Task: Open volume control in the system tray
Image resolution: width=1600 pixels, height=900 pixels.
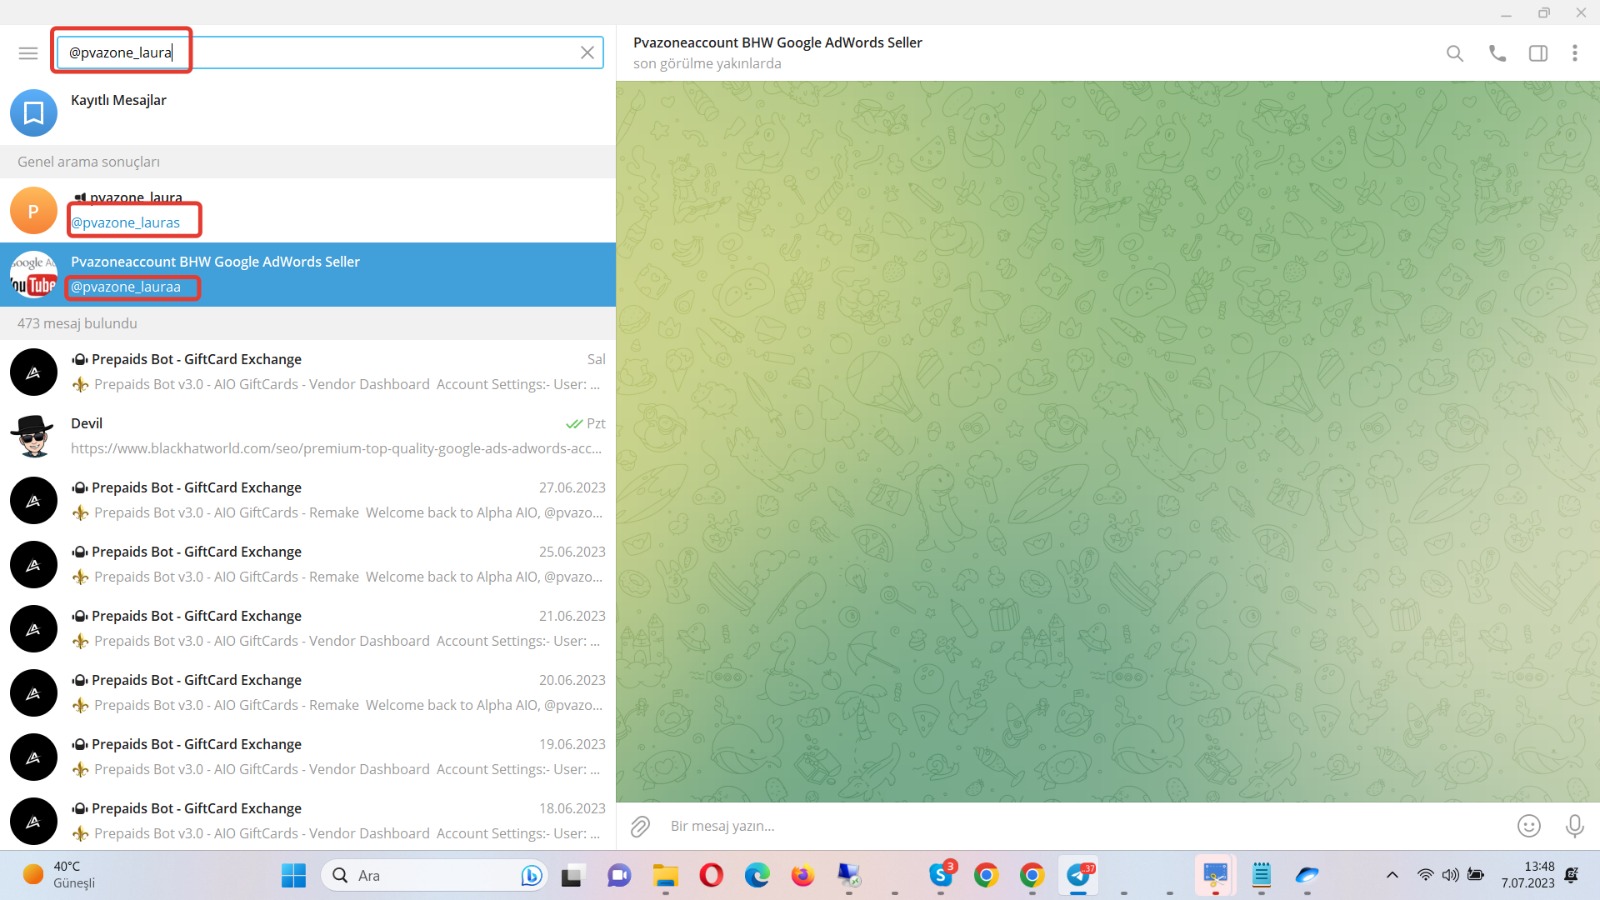Action: point(1450,875)
